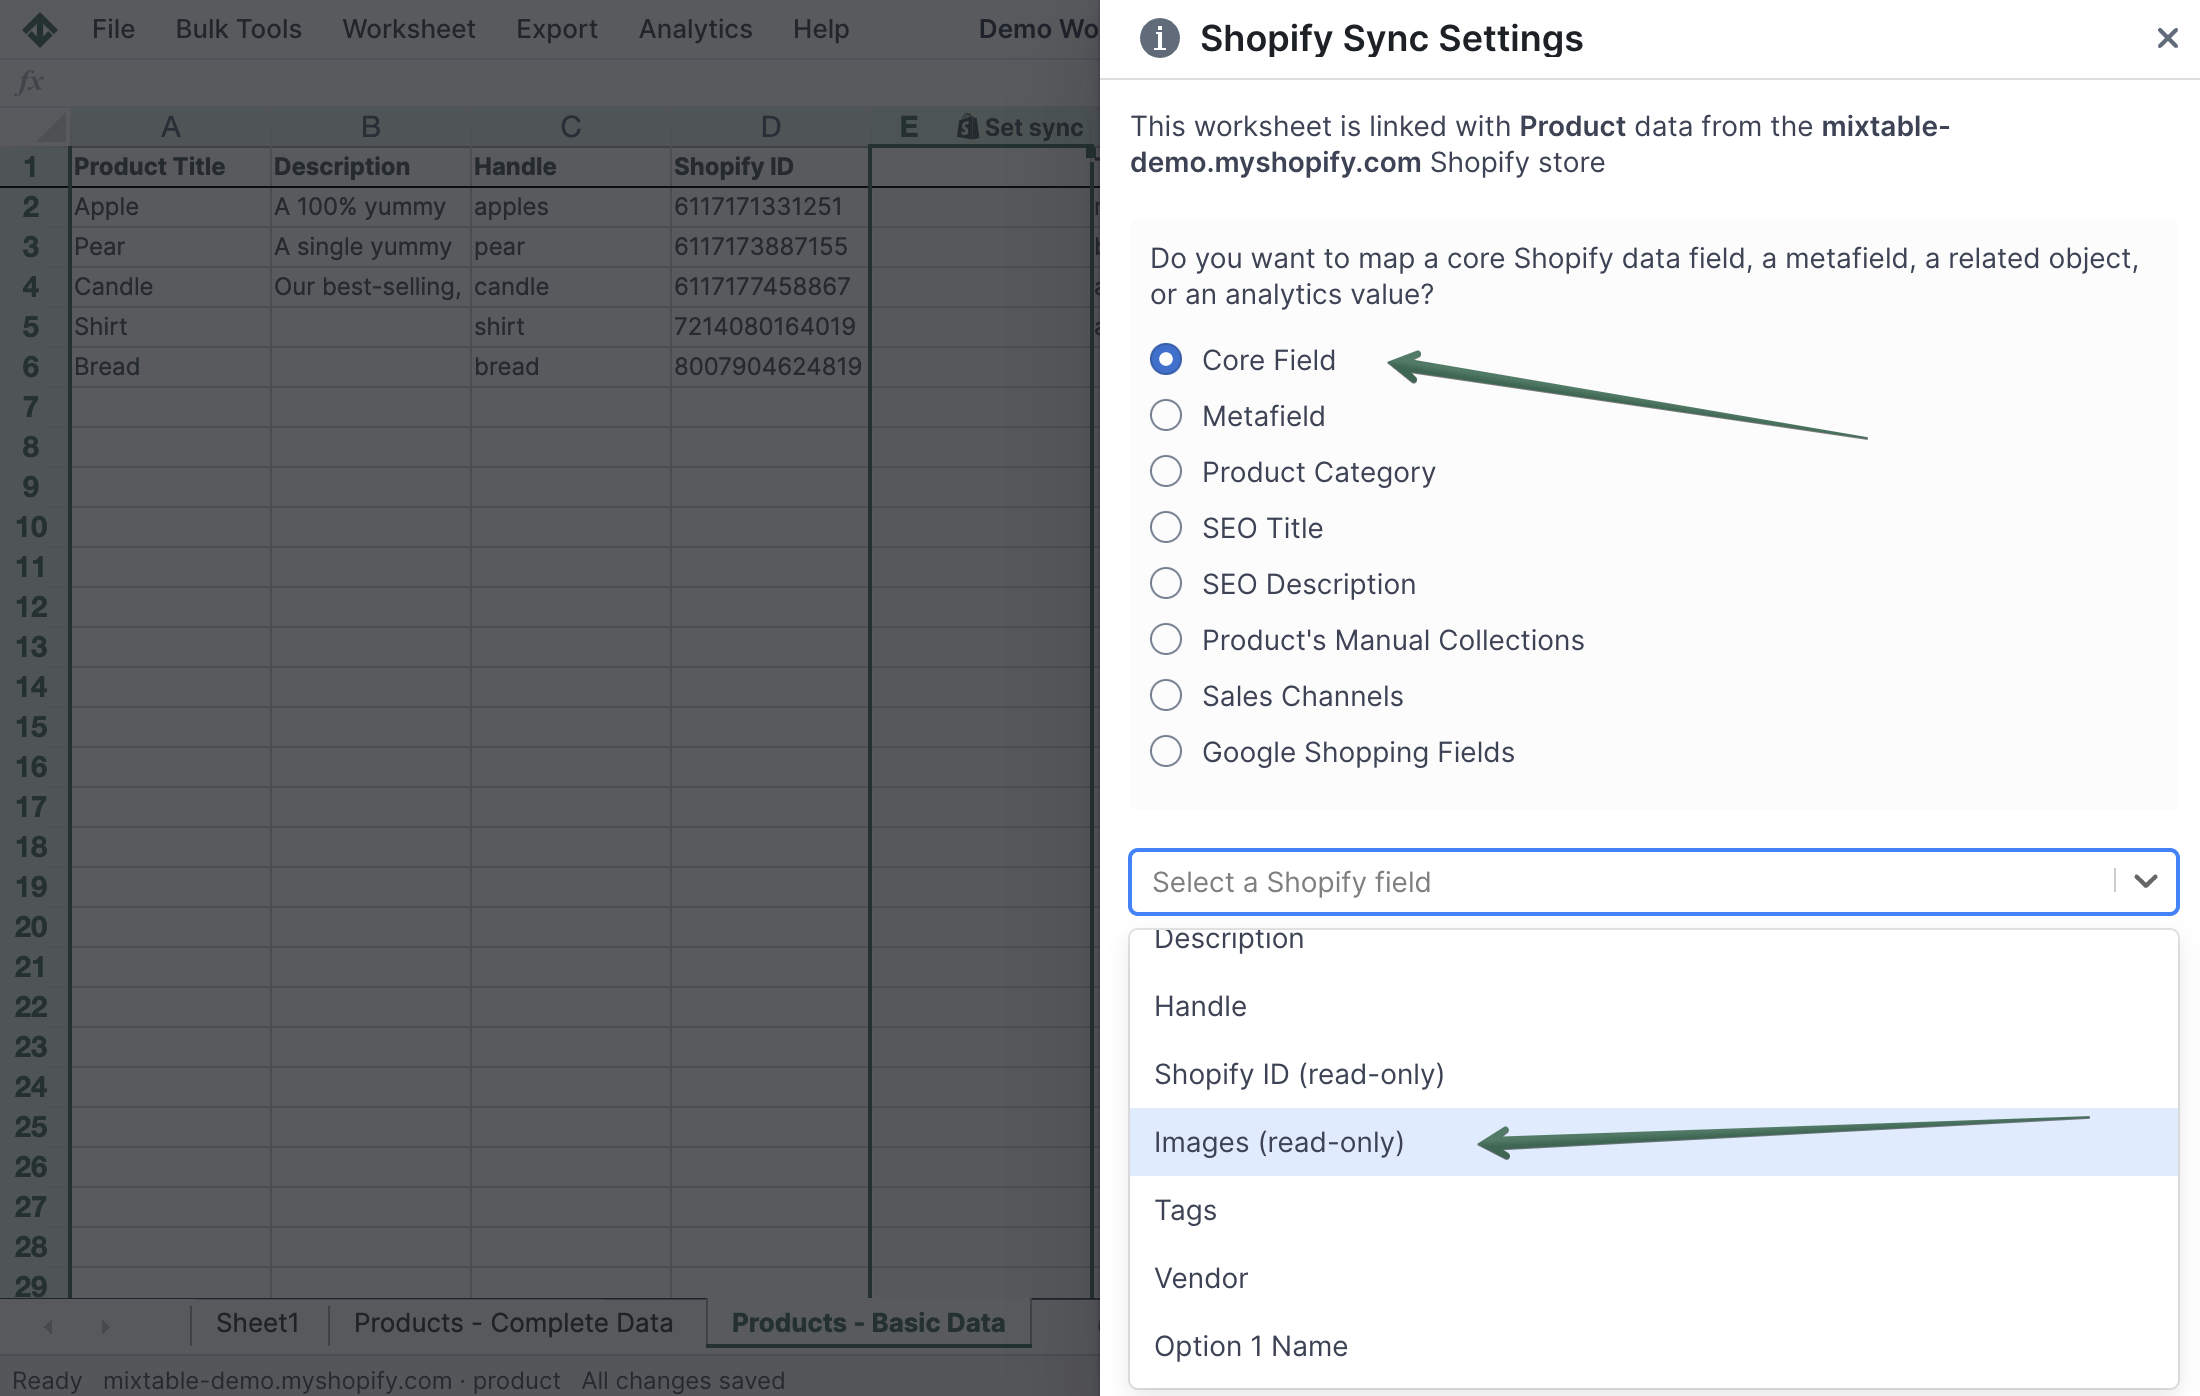Click the Mixtable logo icon
Screen dimensions: 2200x1396
[x=40, y=29]
